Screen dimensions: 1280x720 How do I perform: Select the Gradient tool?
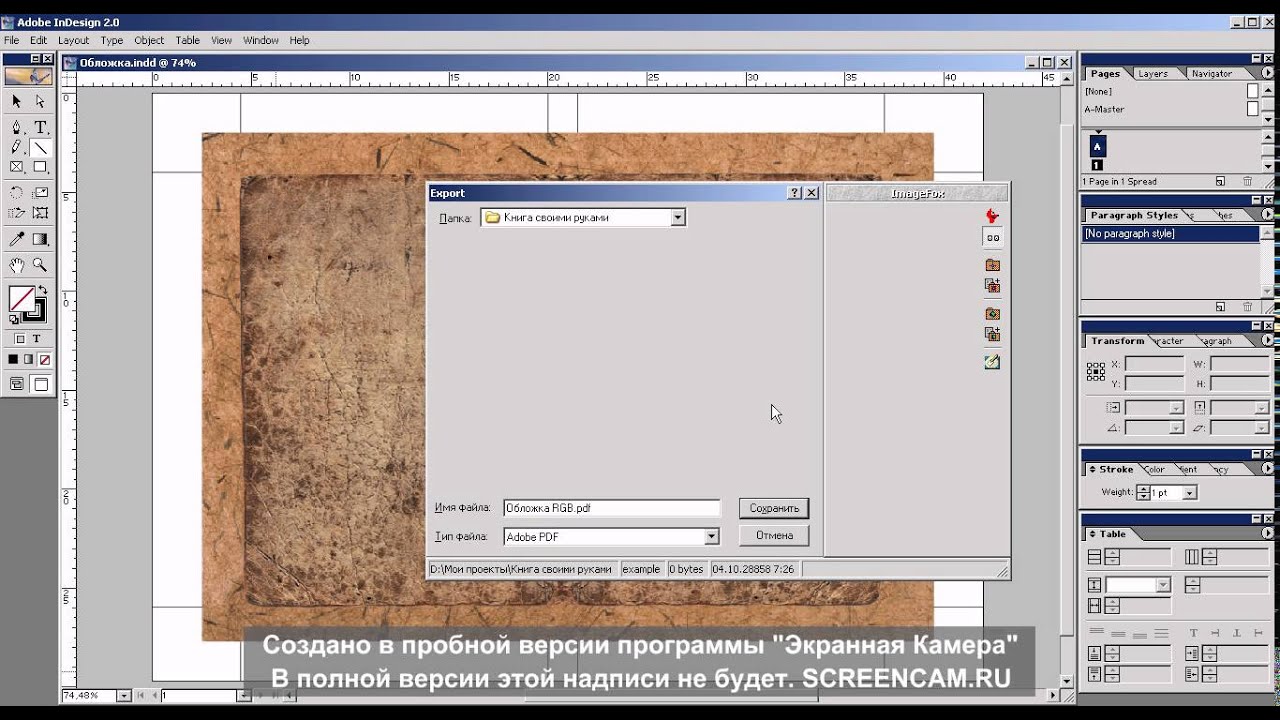40,239
